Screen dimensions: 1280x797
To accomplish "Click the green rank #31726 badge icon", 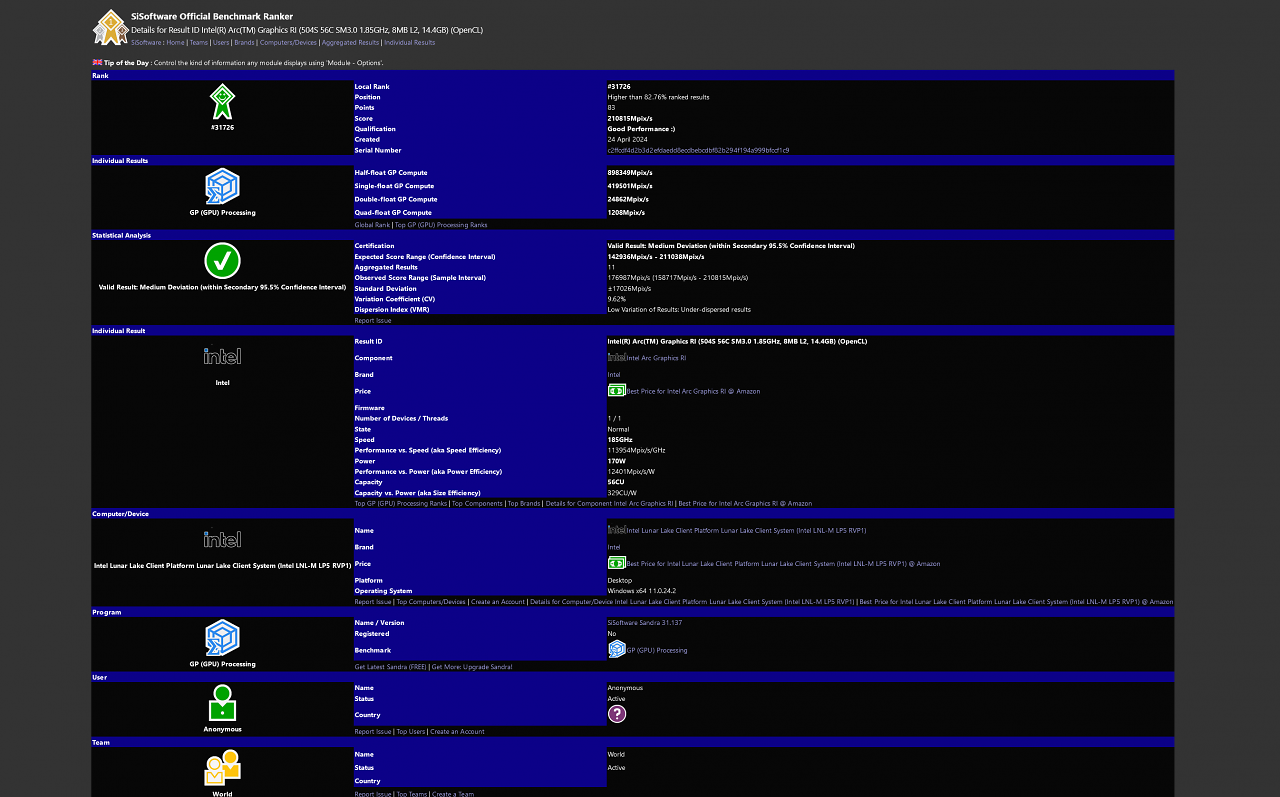I will pyautogui.click(x=222, y=102).
